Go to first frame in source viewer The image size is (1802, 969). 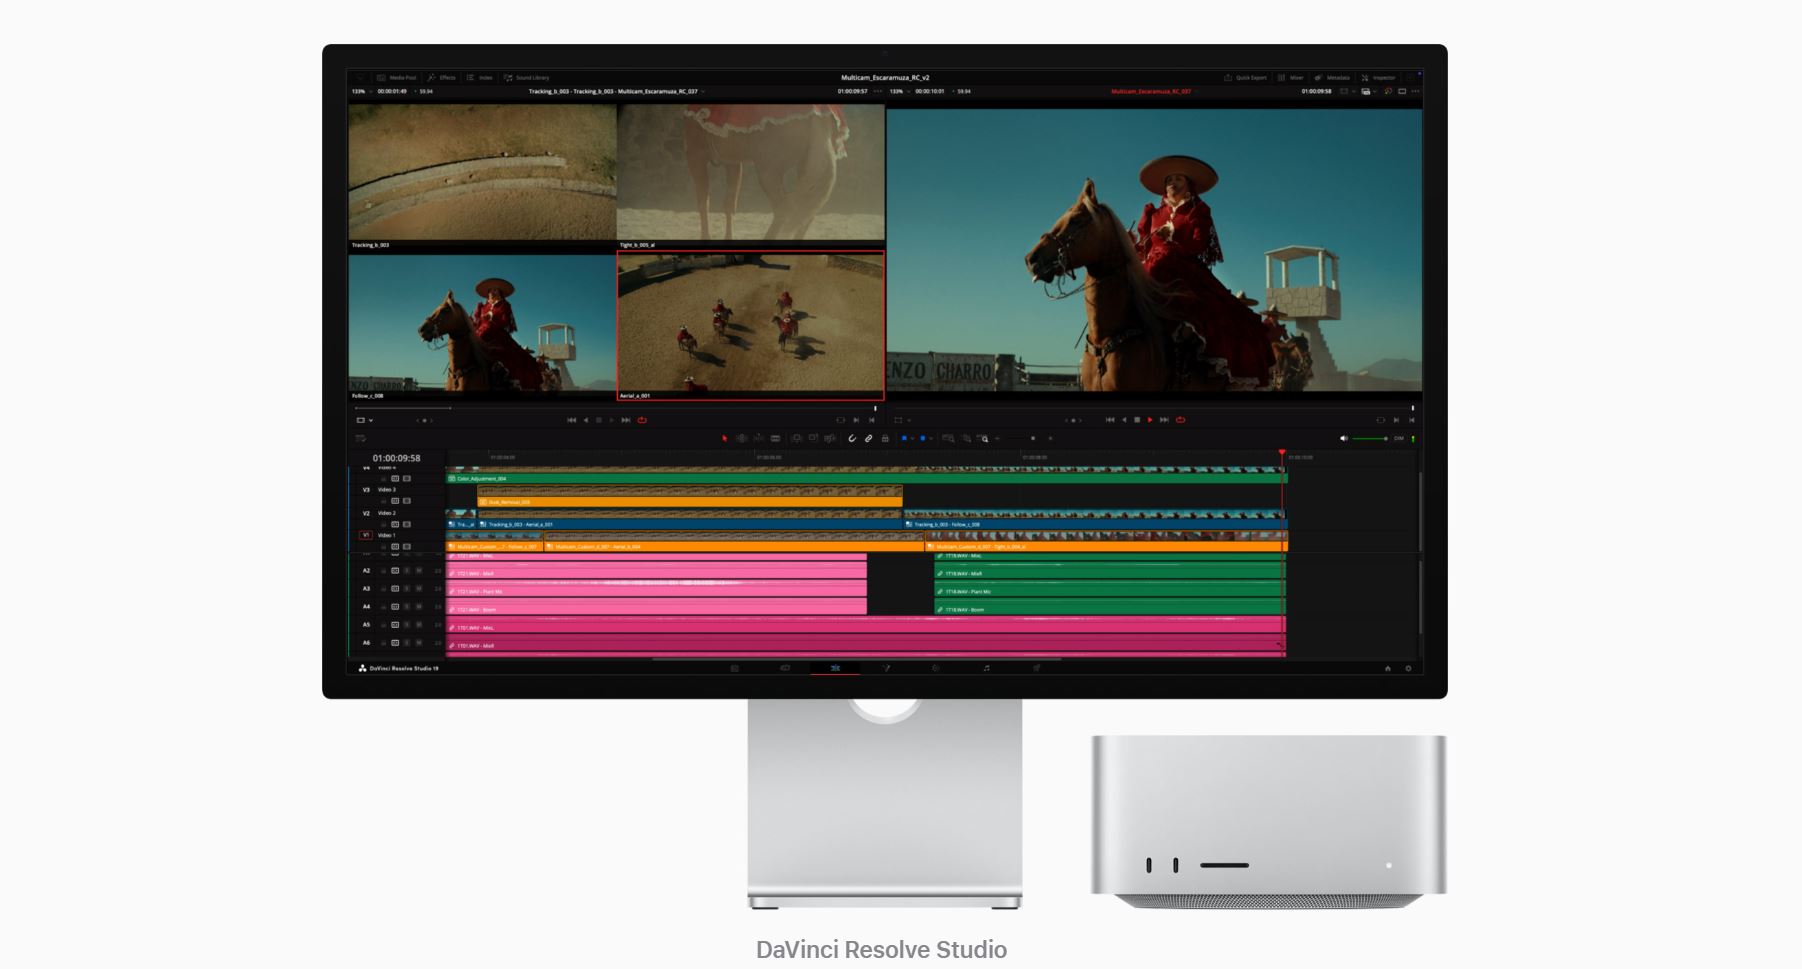point(572,420)
